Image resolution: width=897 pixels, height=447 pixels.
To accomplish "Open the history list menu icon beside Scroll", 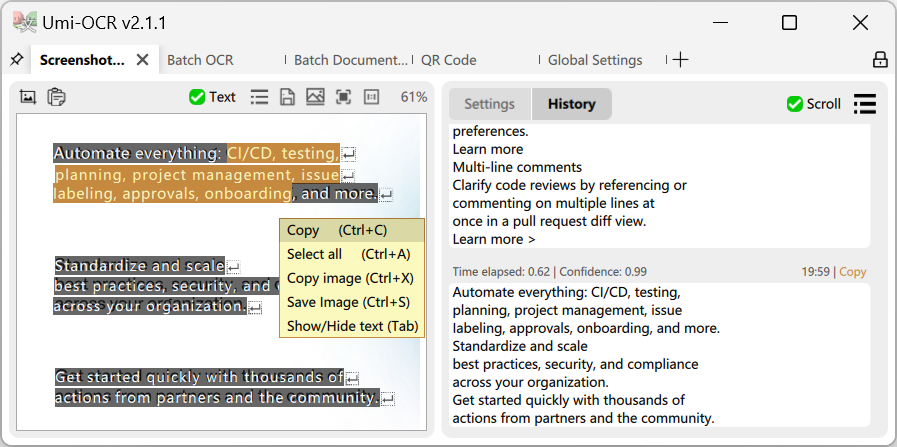I will 864,104.
